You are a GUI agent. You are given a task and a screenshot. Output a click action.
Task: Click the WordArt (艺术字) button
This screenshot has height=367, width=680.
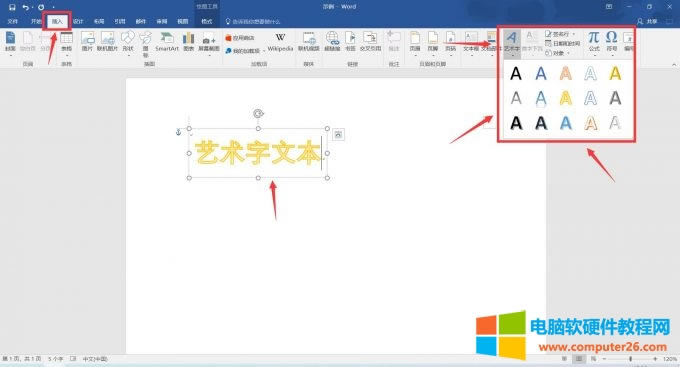[x=512, y=42]
